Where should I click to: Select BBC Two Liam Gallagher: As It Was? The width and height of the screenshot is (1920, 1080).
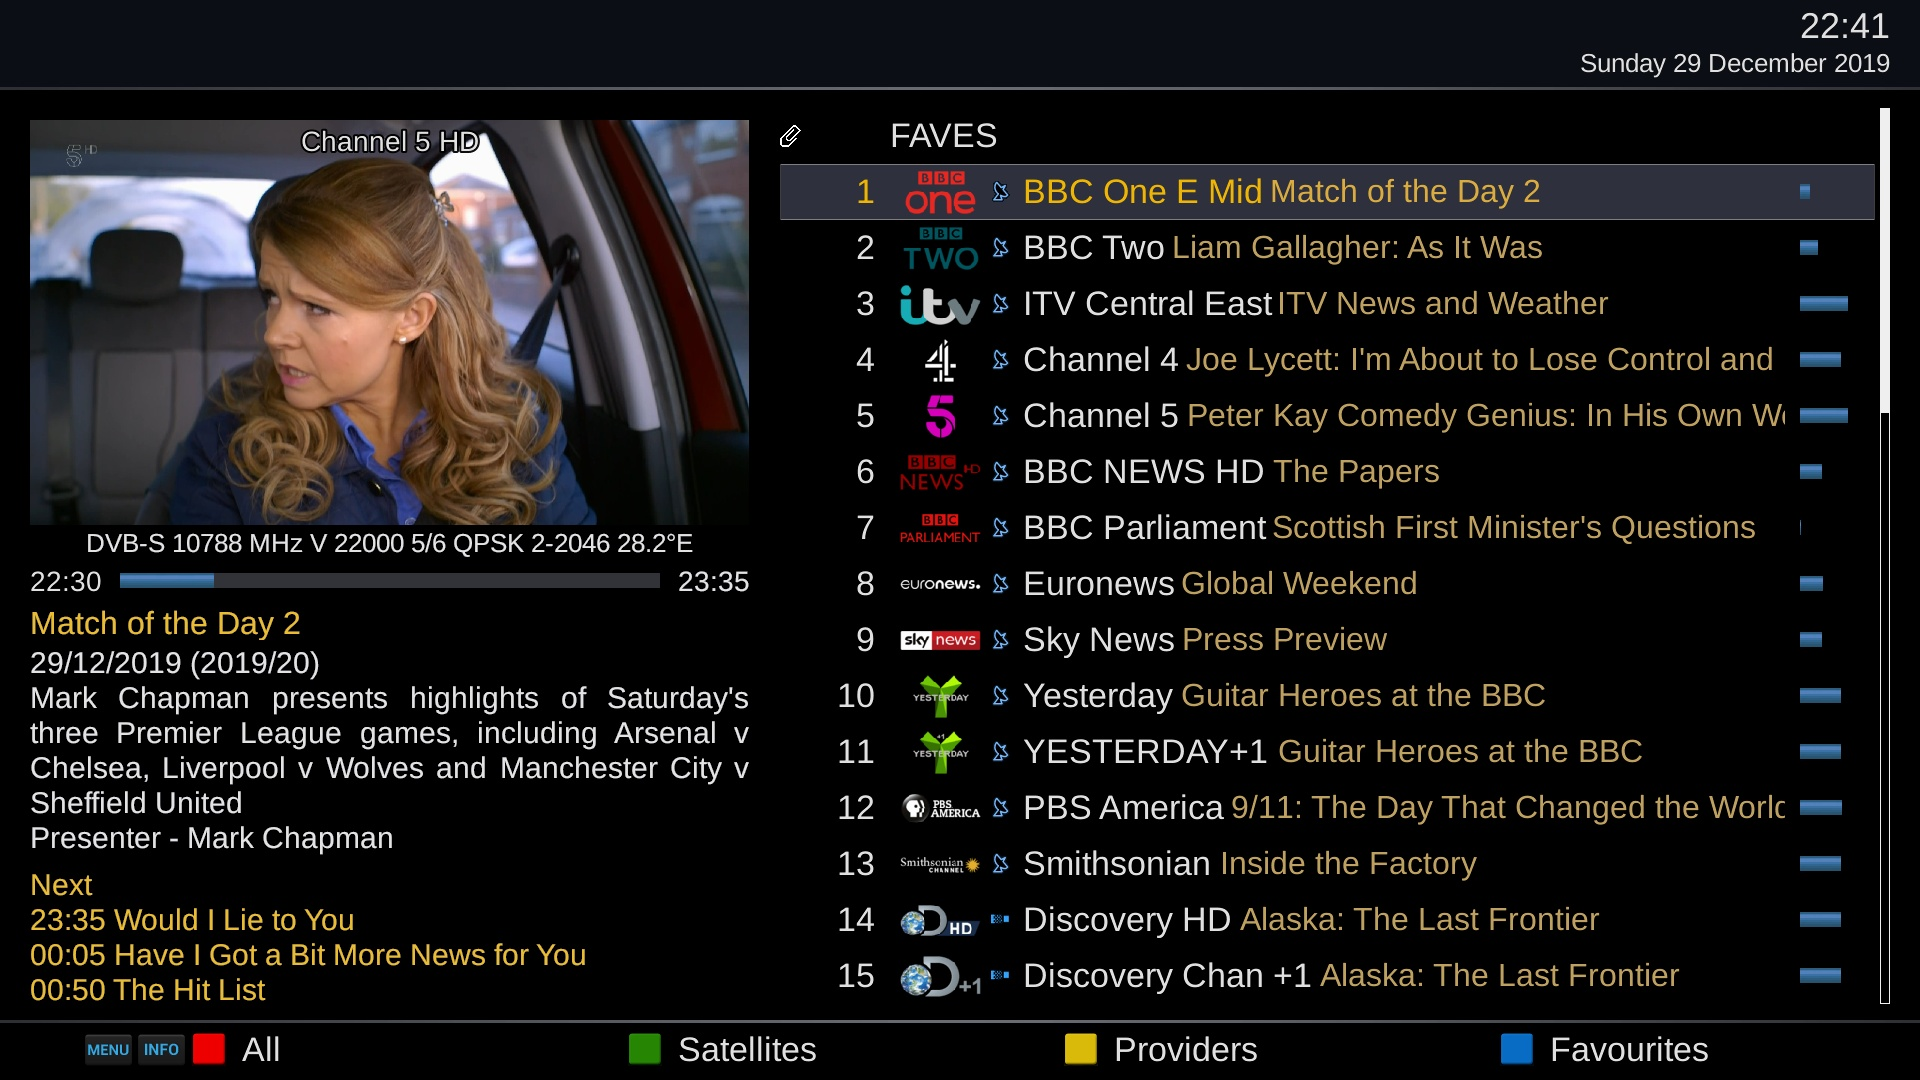pyautogui.click(x=1327, y=248)
